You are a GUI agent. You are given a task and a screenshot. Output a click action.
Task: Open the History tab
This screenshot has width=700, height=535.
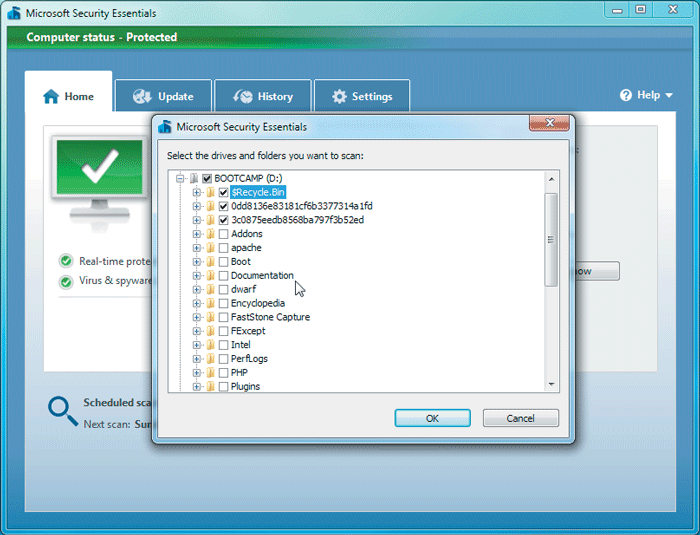tap(262, 96)
